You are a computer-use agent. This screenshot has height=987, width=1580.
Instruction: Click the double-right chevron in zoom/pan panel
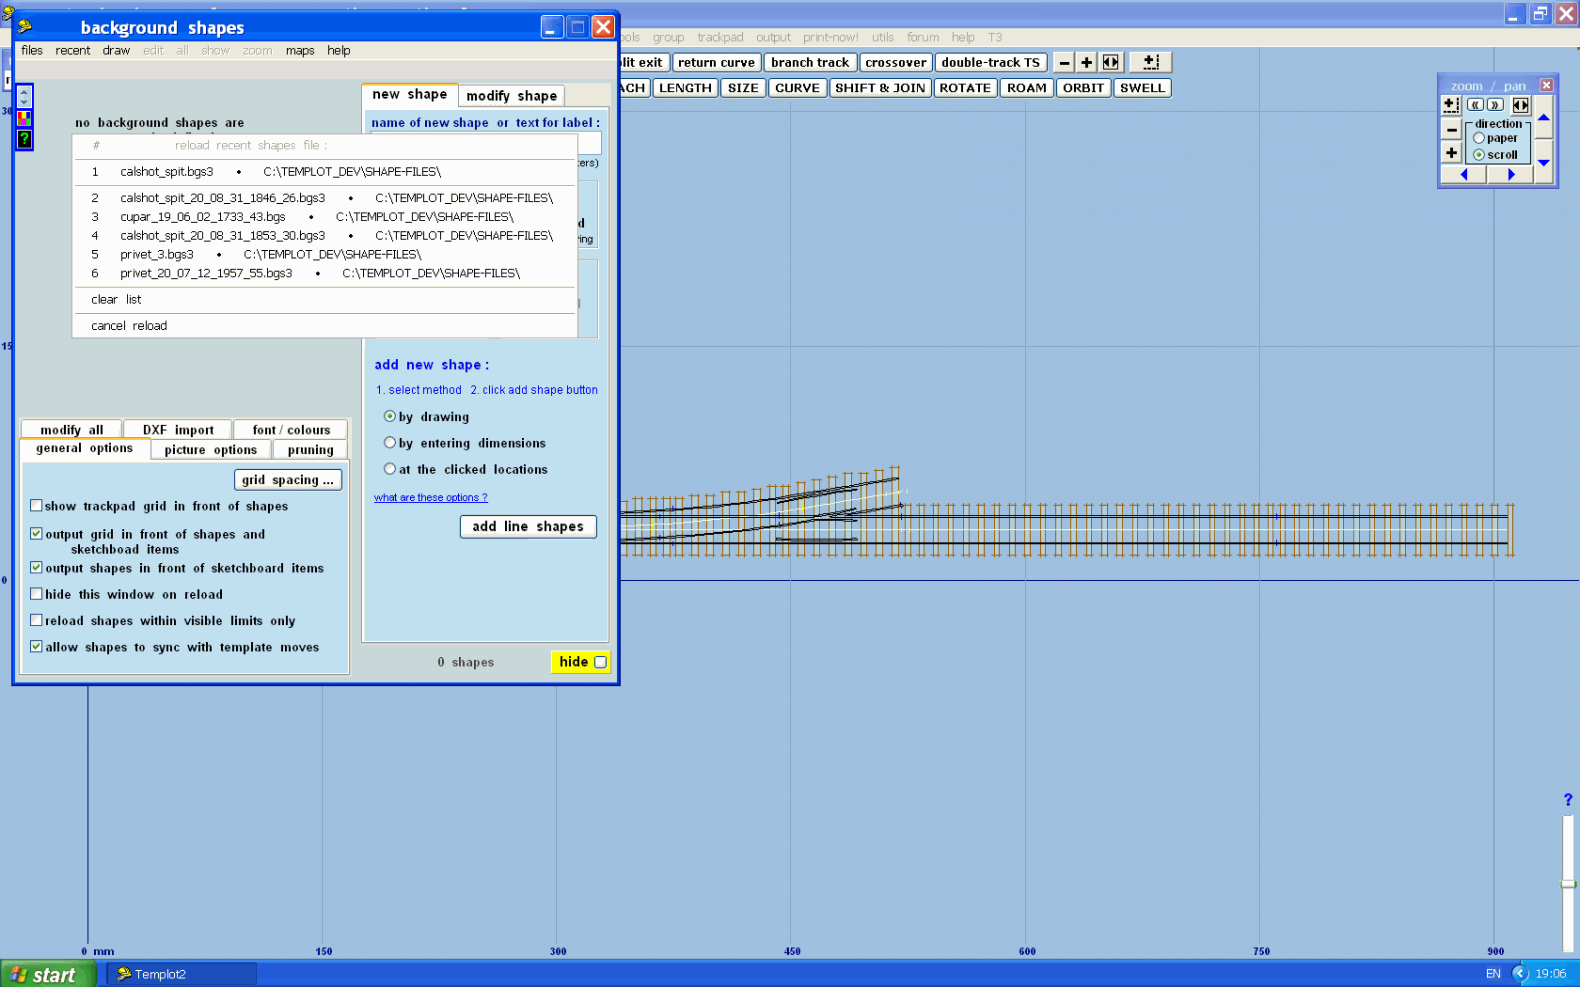tap(1495, 105)
